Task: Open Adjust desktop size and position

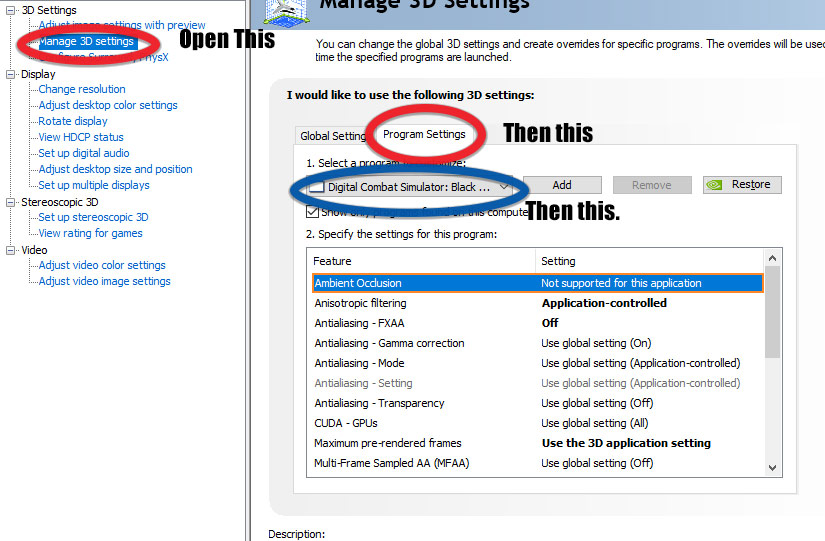Action: tap(115, 169)
